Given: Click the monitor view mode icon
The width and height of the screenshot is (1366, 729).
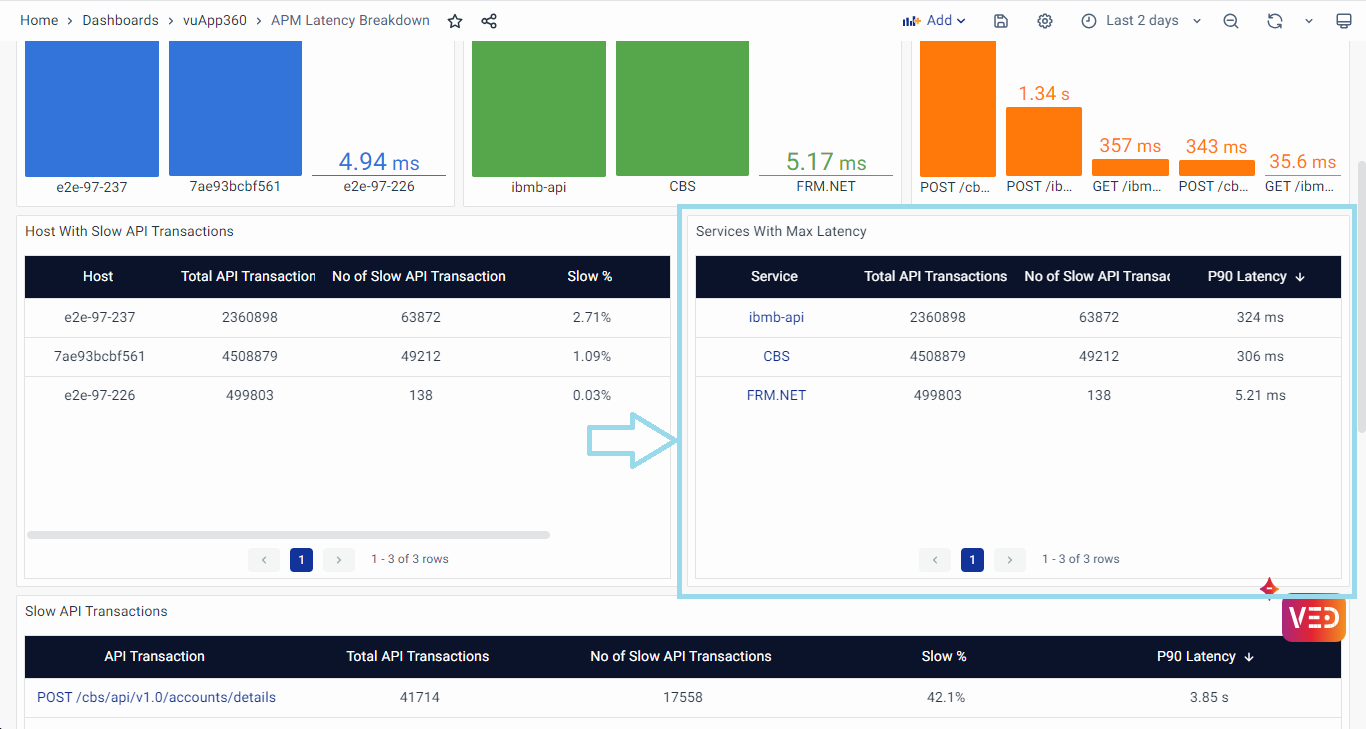Looking at the screenshot, I should point(1343,21).
